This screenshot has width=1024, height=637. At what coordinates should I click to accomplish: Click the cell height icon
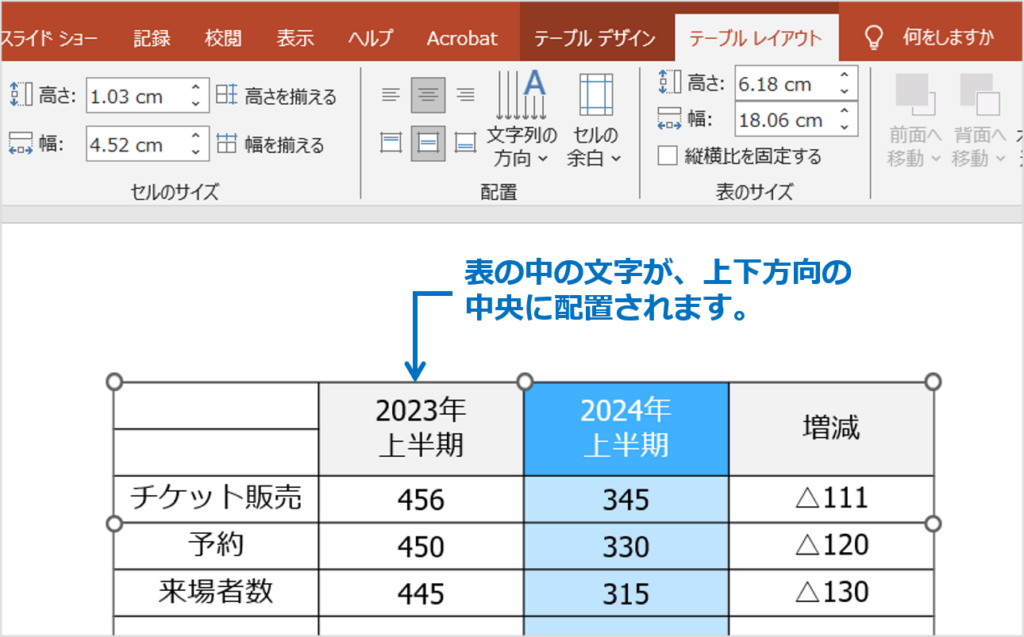tap(21, 94)
